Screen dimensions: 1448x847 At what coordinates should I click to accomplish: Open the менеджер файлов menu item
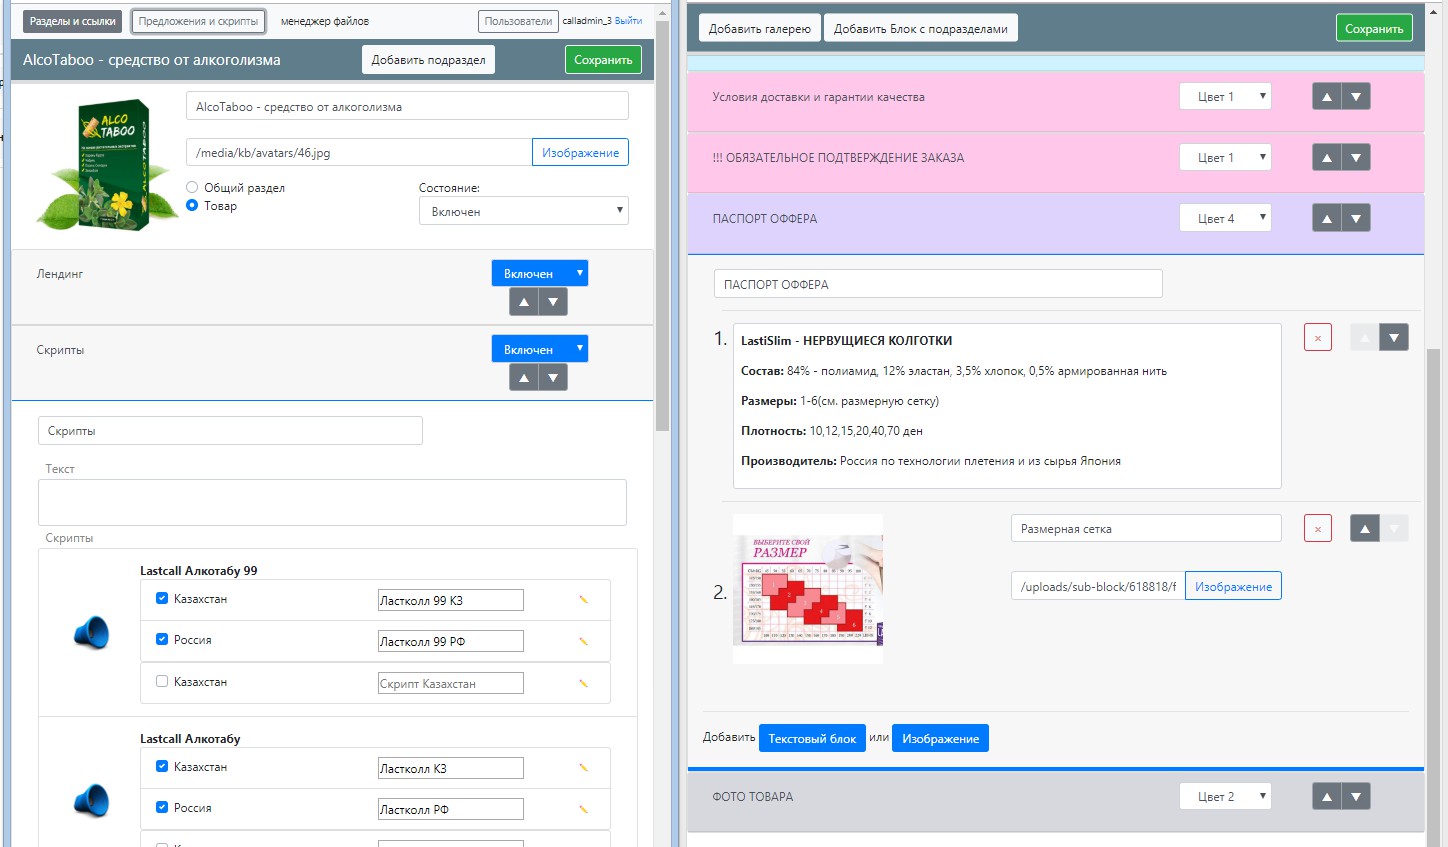[x=325, y=21]
